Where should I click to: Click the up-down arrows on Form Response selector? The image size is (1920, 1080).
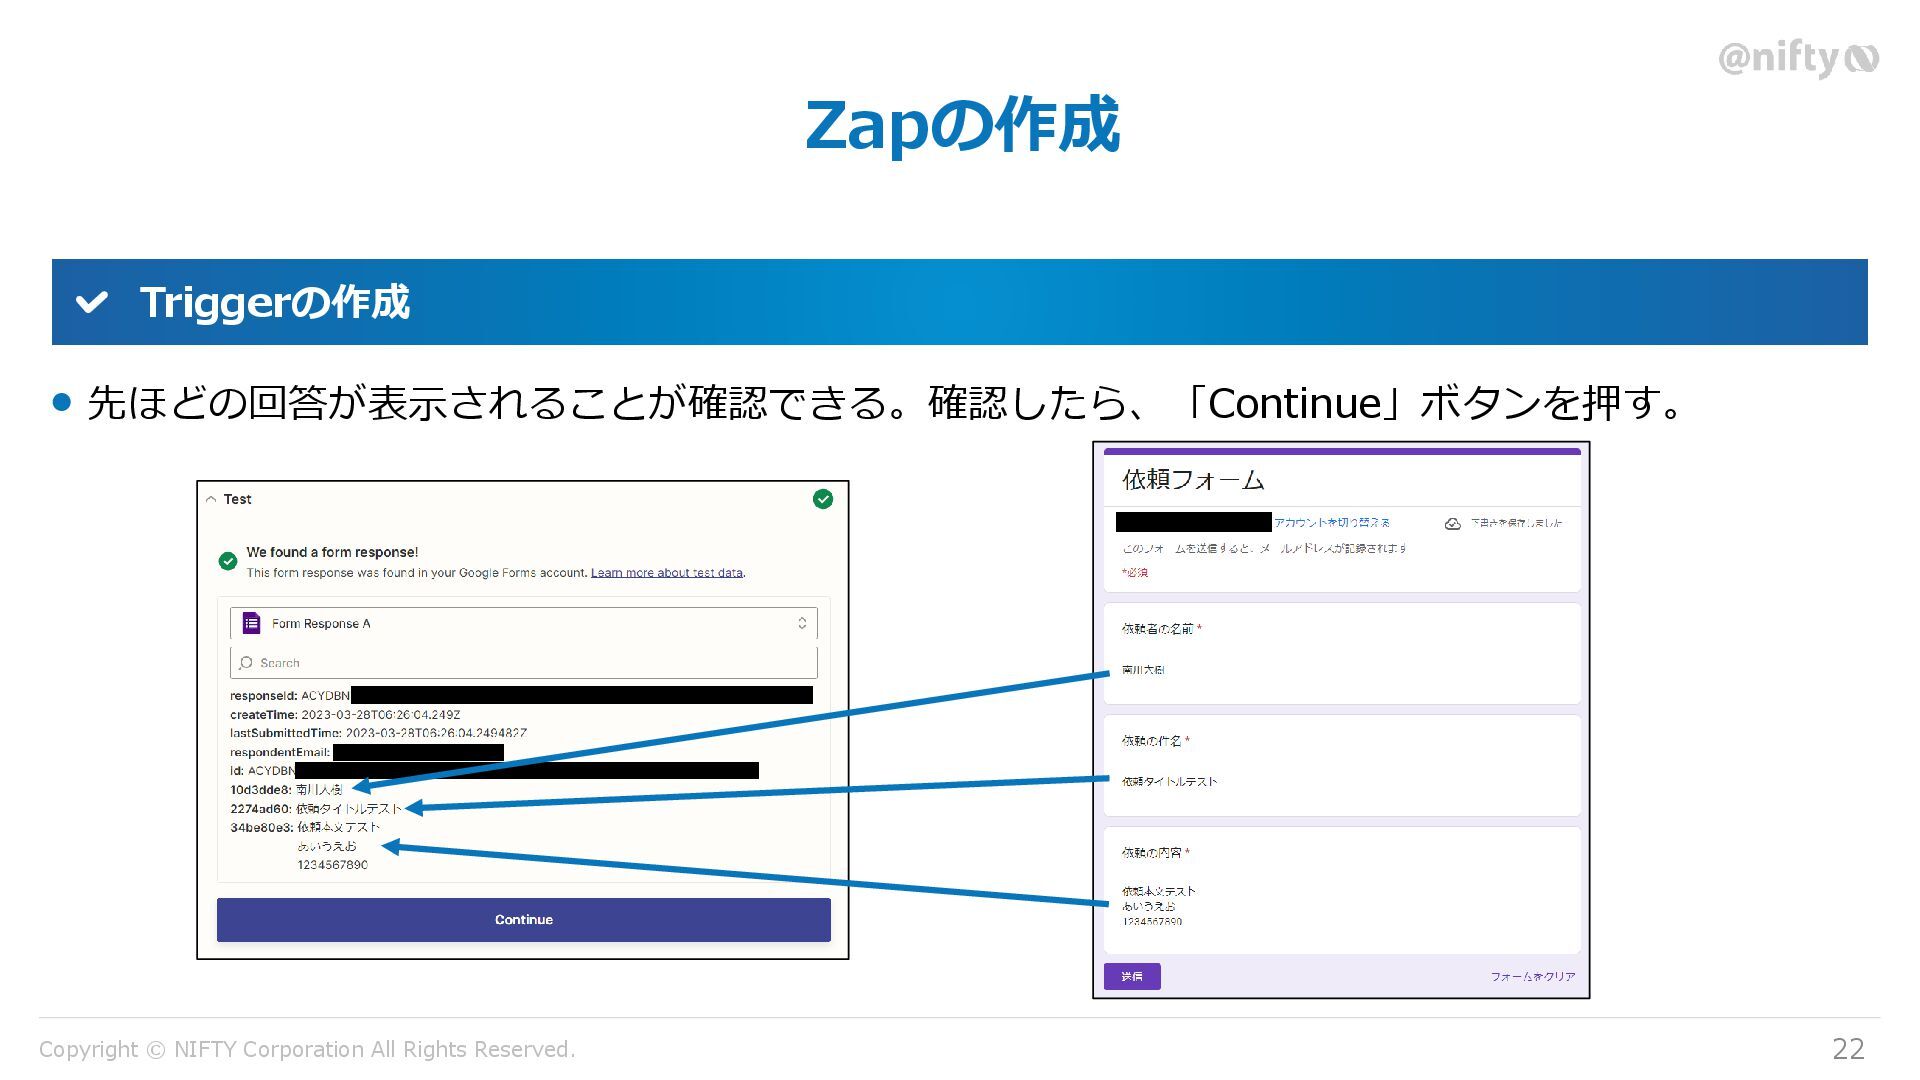pos(802,623)
